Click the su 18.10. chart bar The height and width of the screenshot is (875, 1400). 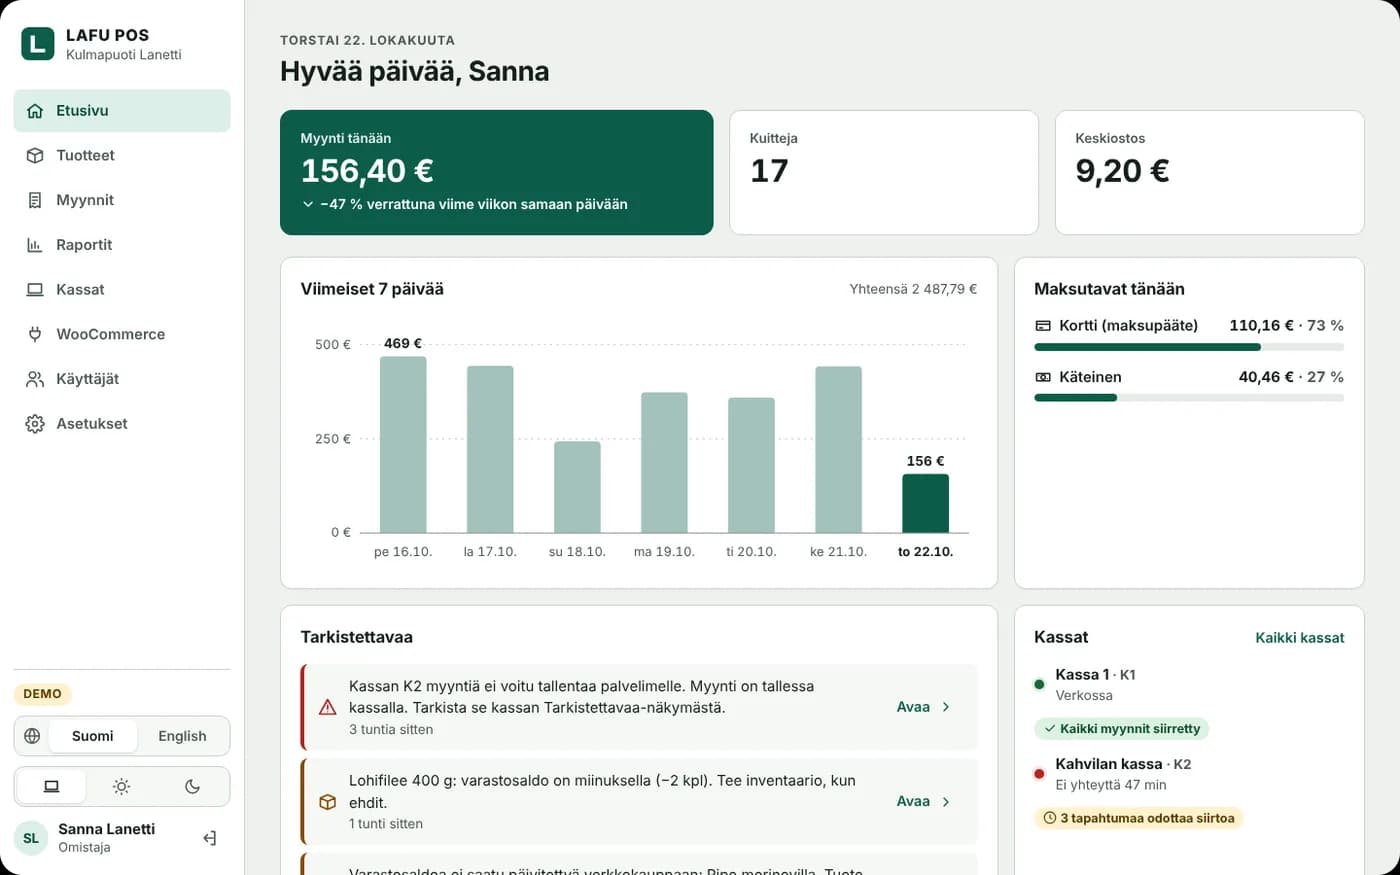577,487
